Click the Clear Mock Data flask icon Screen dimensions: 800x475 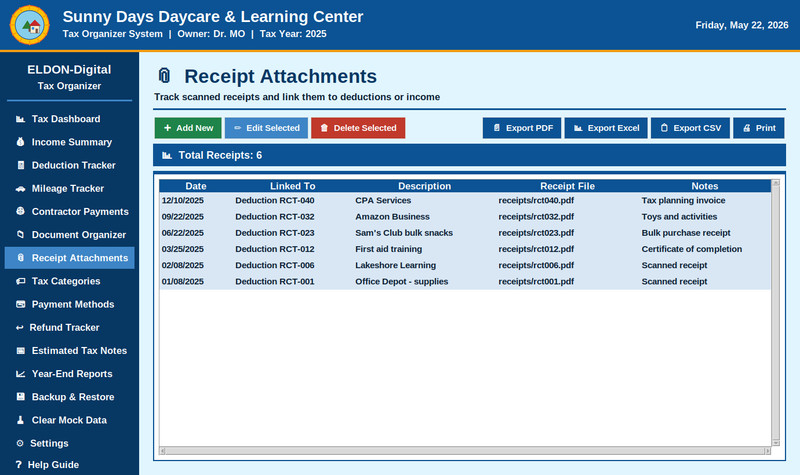[x=20, y=420]
